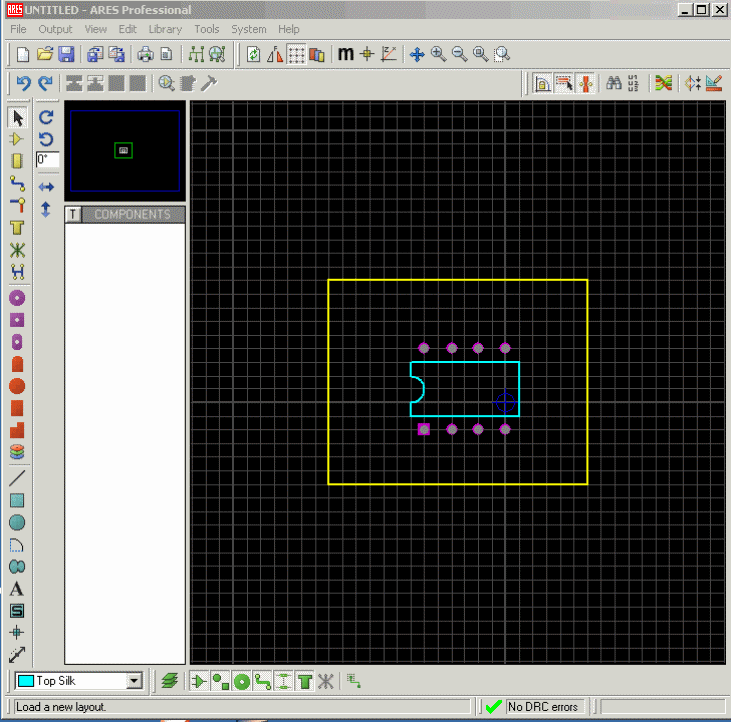The image size is (731, 723).
Task: Choose the Track placement tool
Action: pyautogui.click(x=17, y=184)
